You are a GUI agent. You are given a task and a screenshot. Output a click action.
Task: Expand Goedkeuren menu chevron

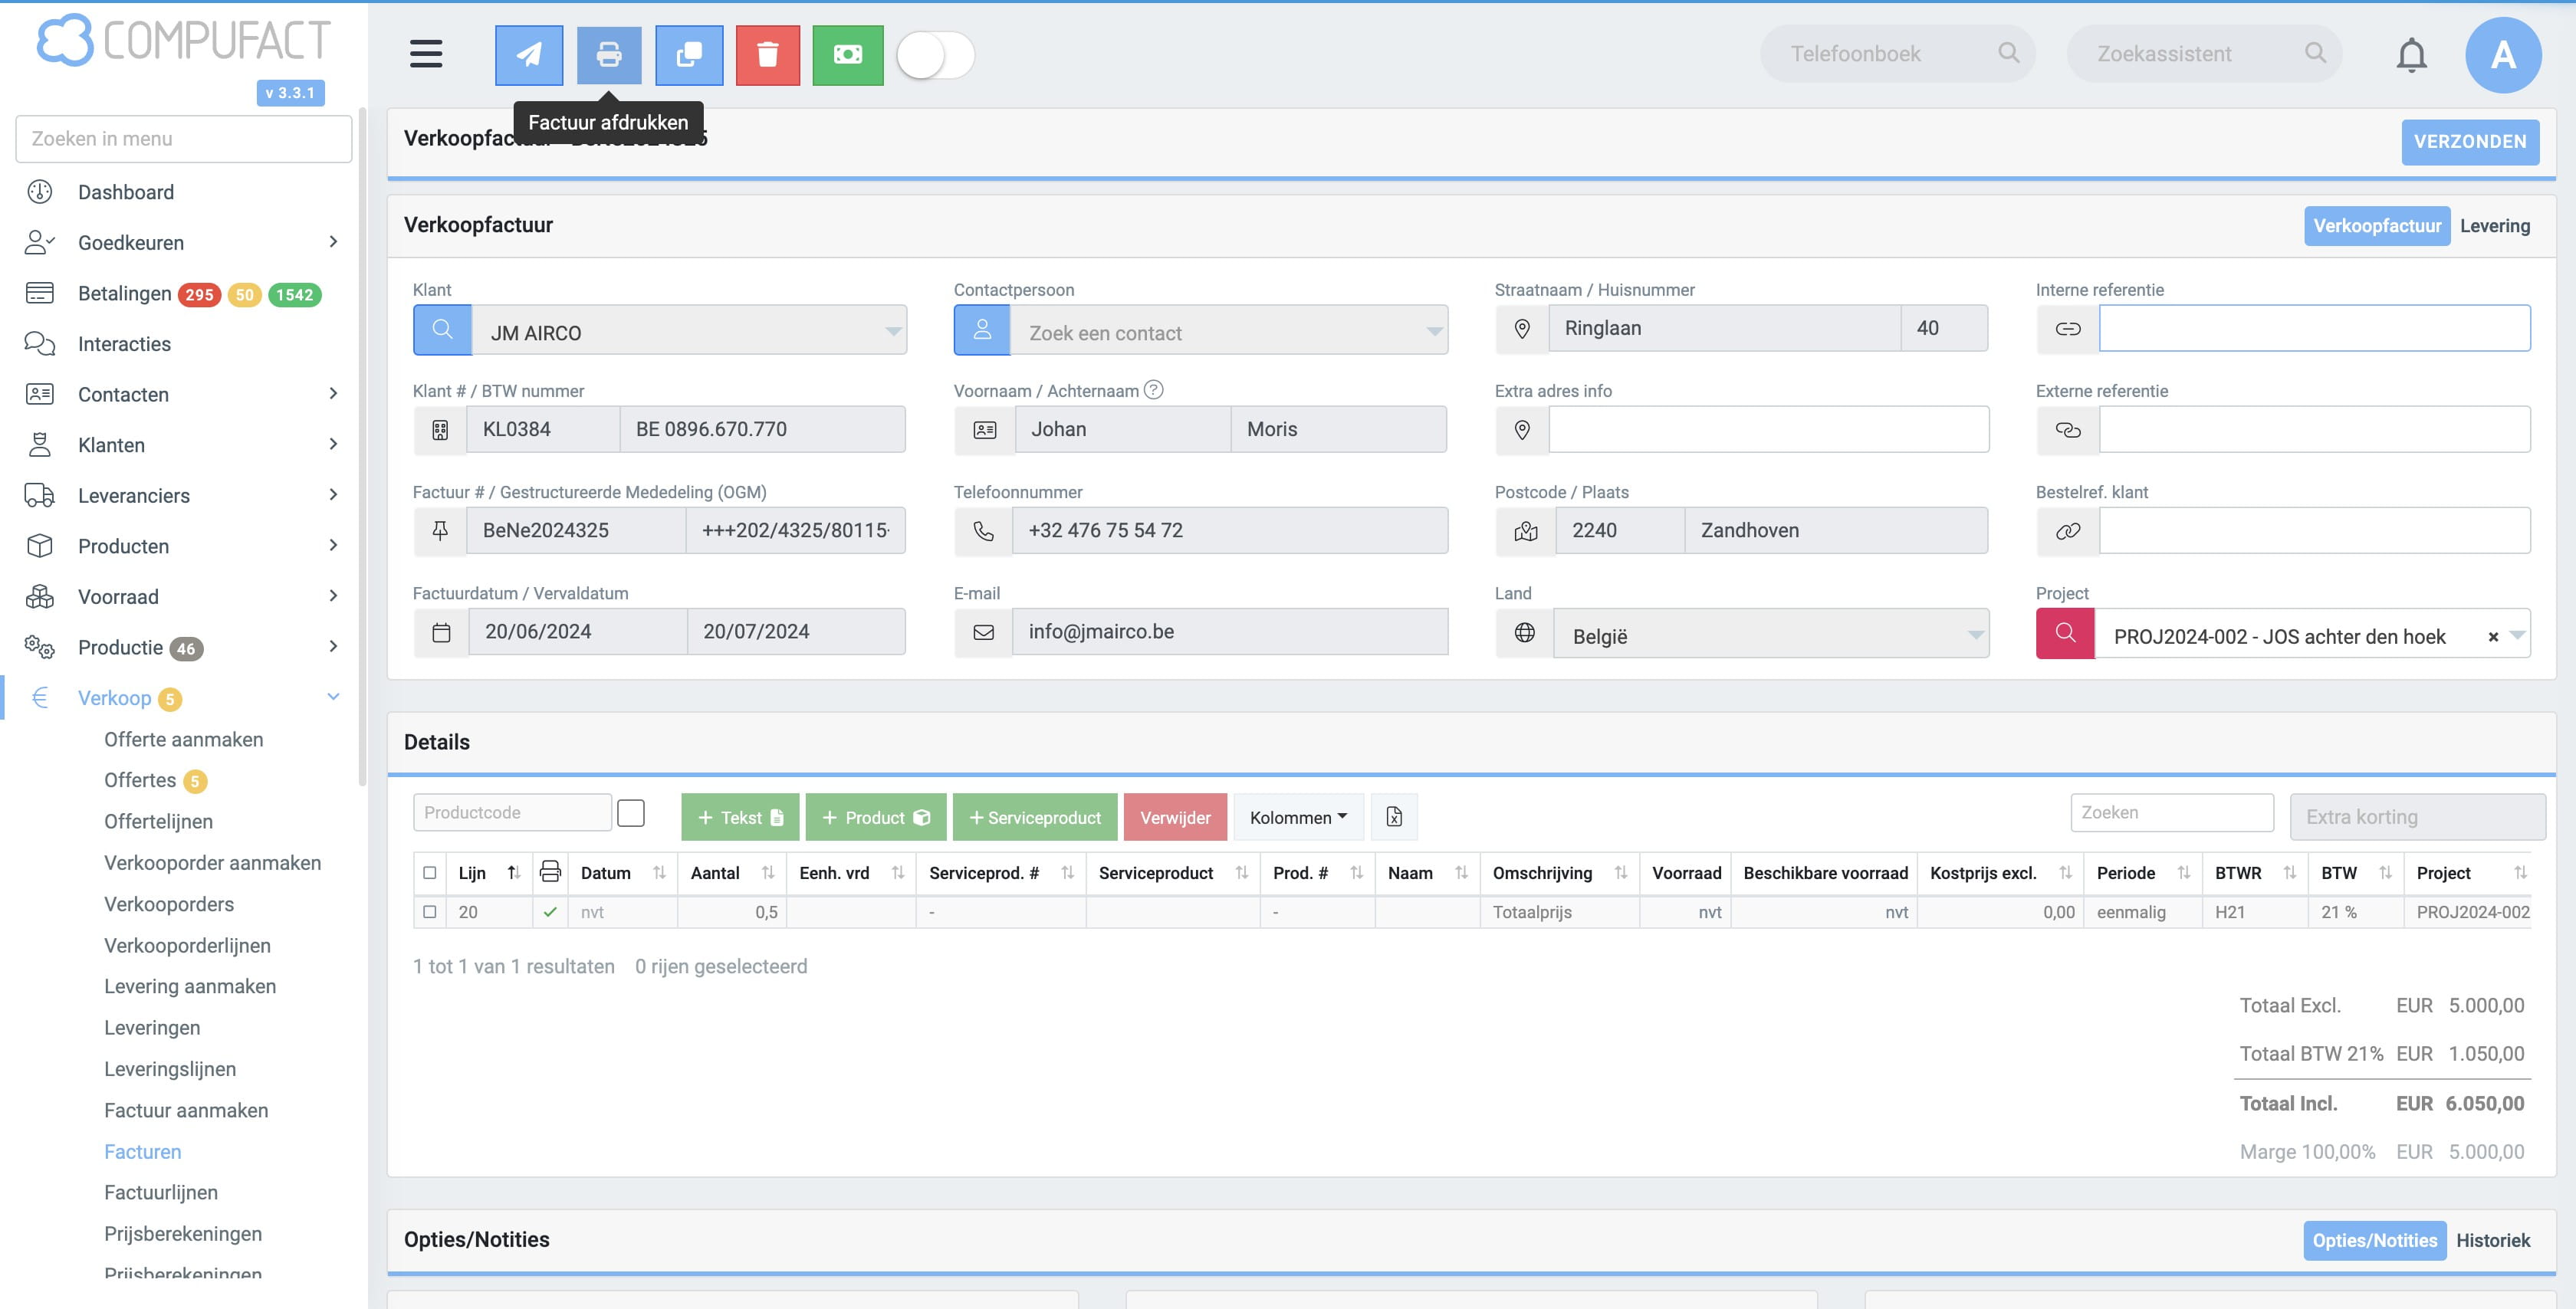click(x=333, y=242)
